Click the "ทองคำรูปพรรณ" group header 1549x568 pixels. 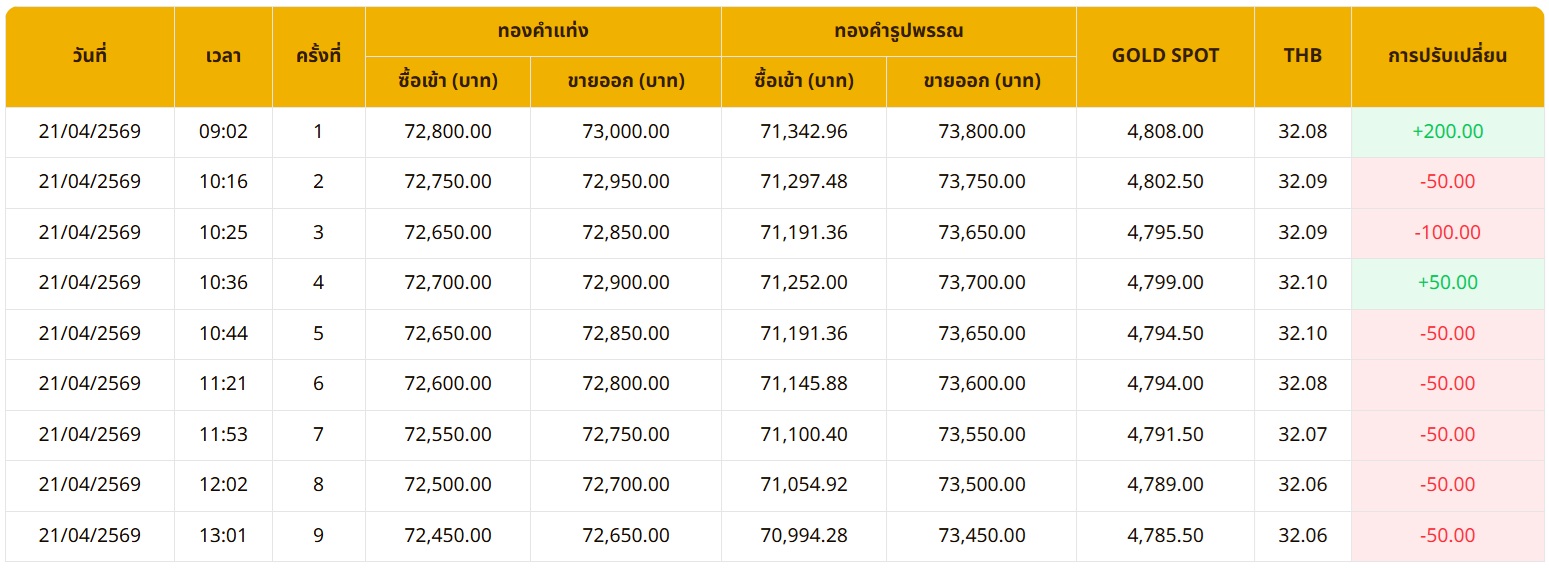pos(898,31)
